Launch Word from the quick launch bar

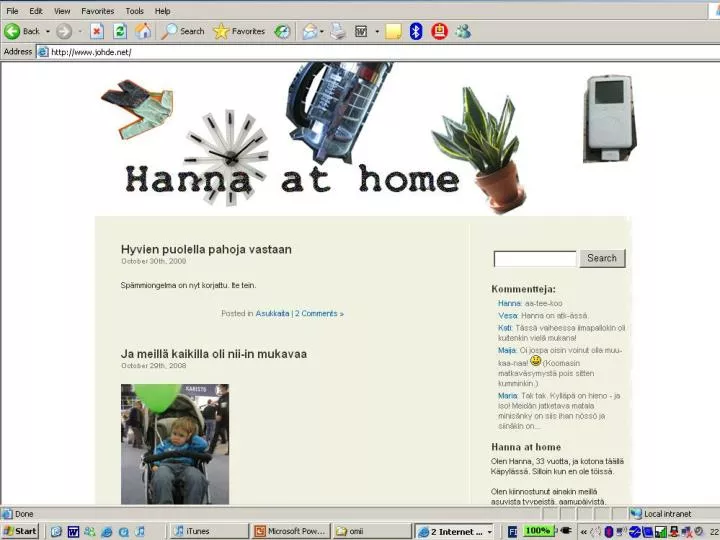[x=73, y=532]
